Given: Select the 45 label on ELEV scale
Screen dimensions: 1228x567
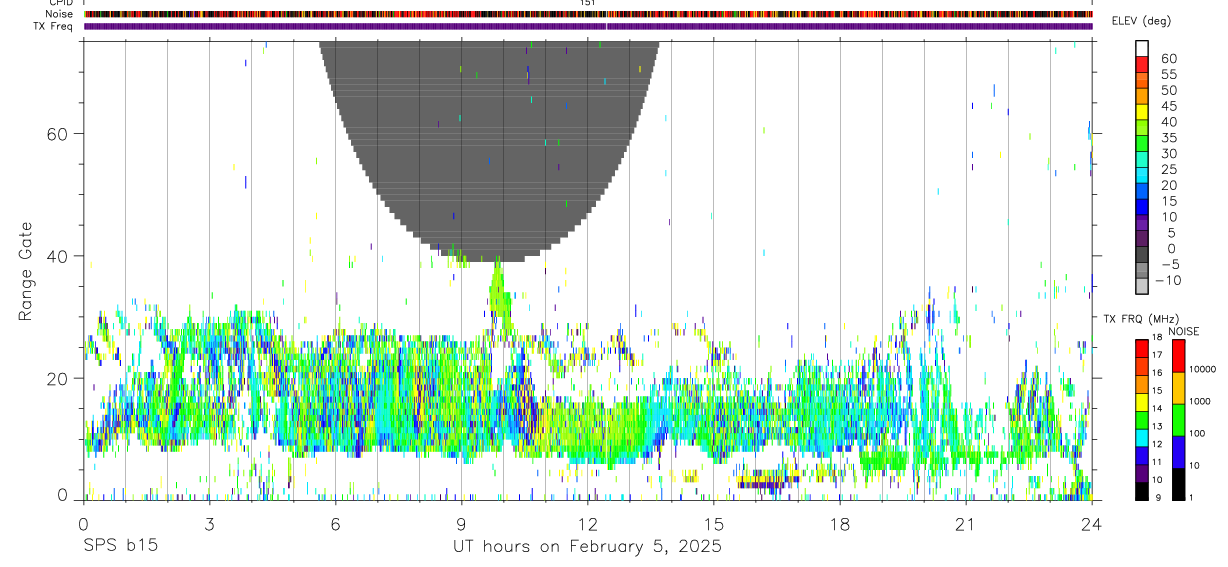Looking at the screenshot, I should pos(1168,106).
